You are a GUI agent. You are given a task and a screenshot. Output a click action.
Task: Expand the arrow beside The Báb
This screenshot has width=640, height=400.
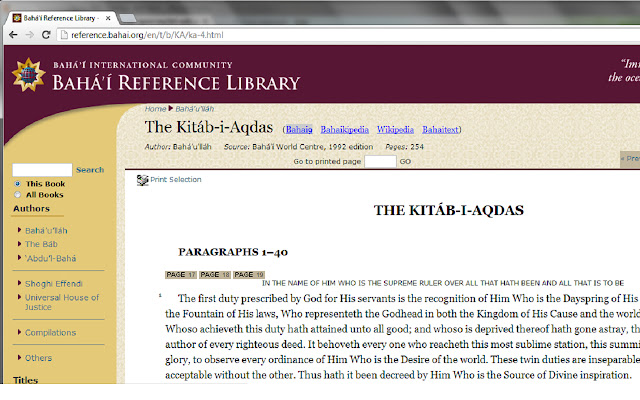coord(19,244)
